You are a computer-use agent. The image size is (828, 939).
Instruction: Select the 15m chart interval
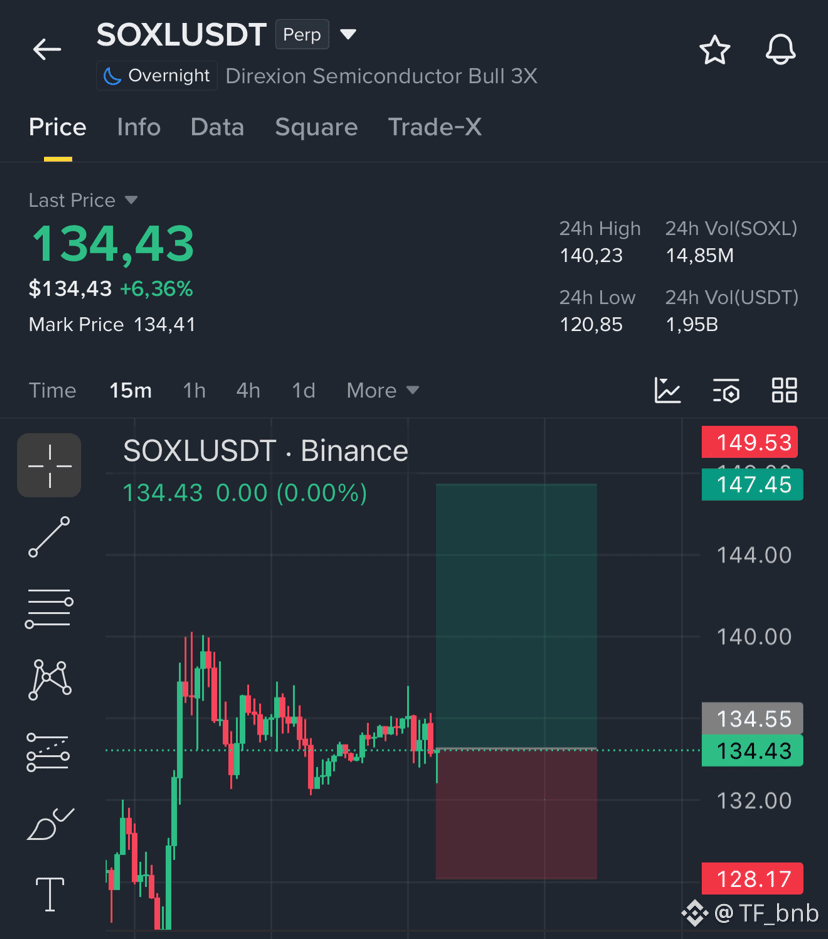pos(131,390)
